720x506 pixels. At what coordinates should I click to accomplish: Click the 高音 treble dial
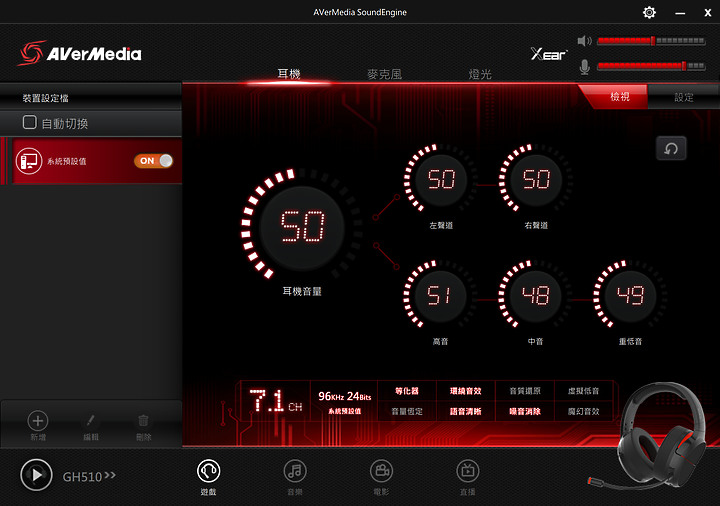pyautogui.click(x=440, y=295)
